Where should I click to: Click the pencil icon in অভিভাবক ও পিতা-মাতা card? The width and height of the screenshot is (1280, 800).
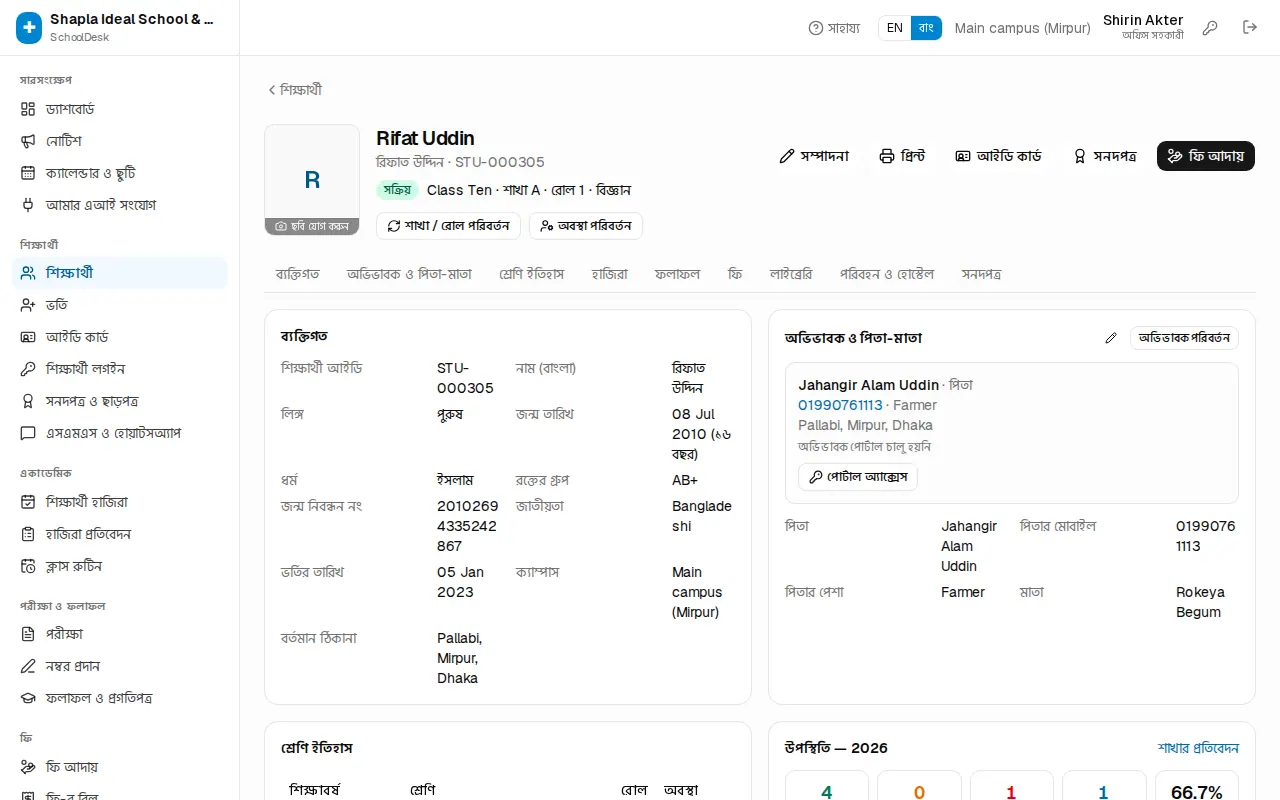[x=1111, y=338]
